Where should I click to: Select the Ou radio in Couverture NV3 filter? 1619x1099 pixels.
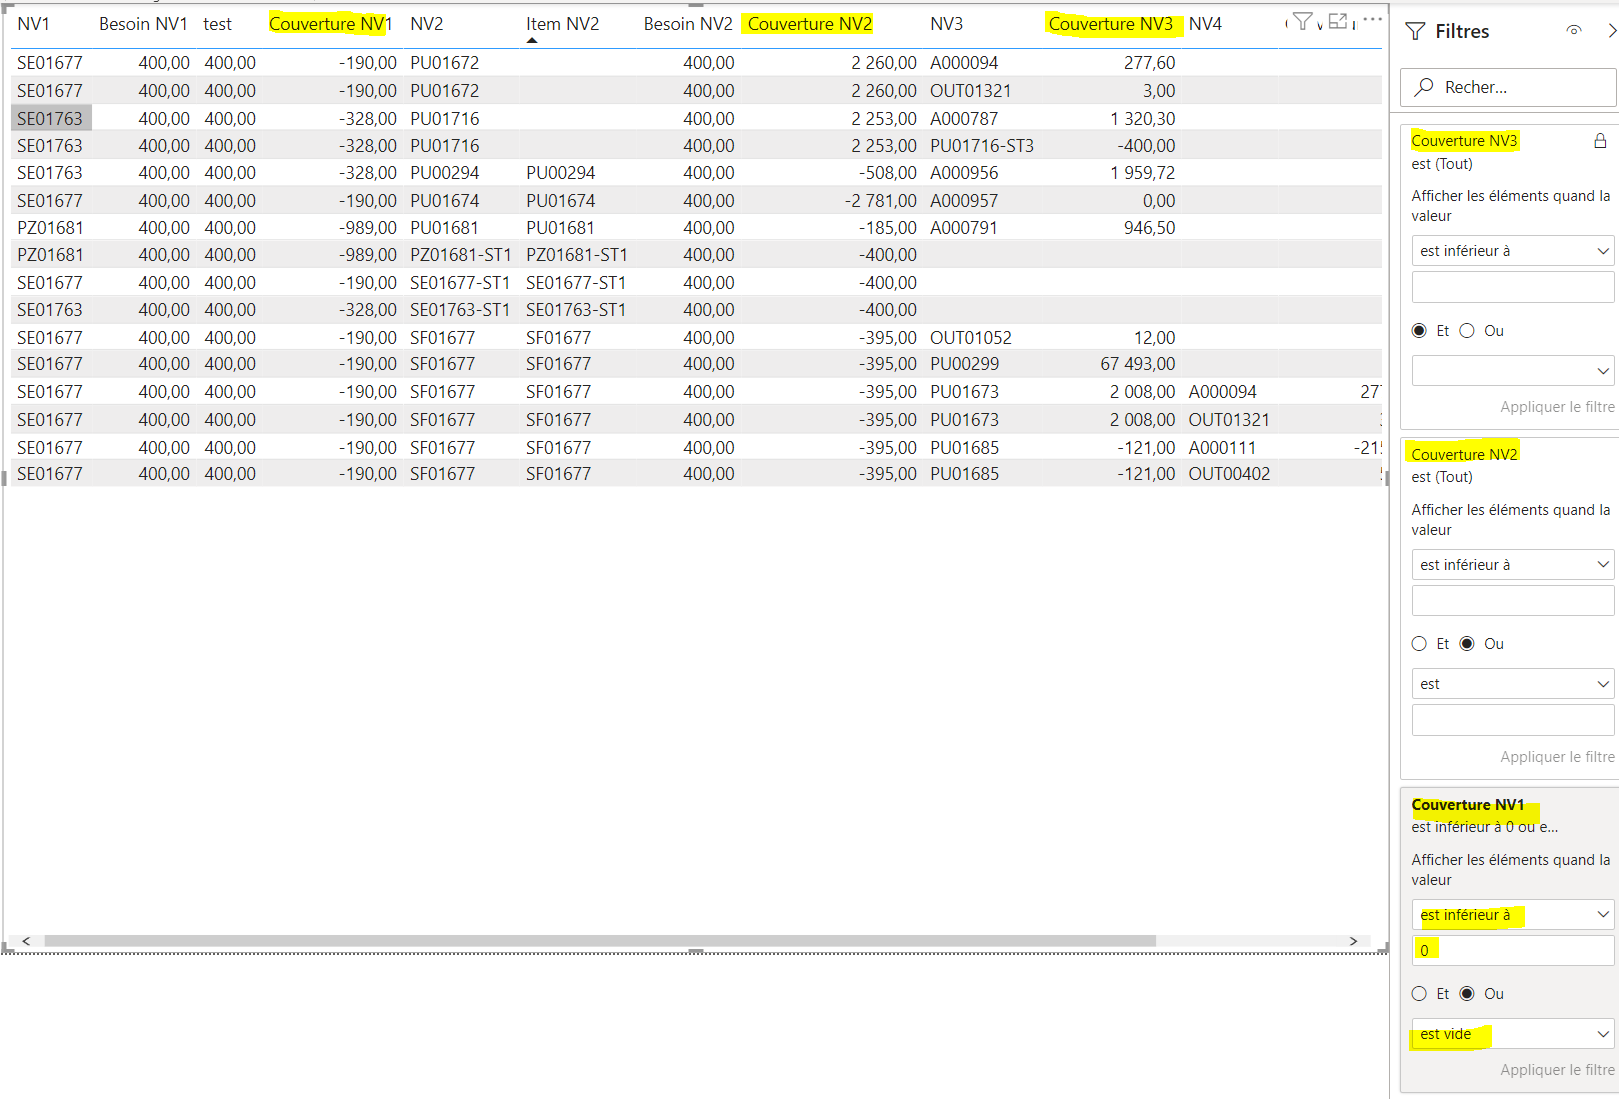tap(1467, 331)
